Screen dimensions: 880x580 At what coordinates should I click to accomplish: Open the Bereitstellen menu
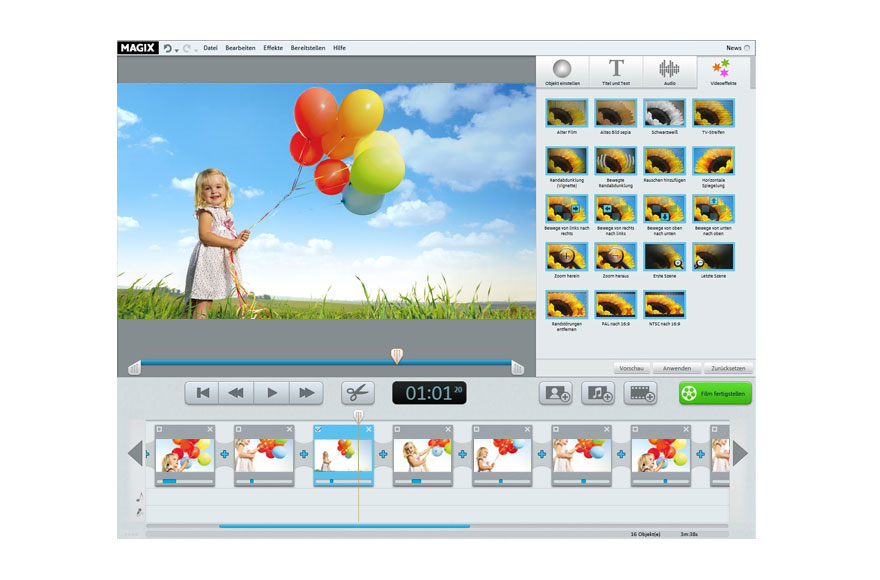click(x=308, y=48)
